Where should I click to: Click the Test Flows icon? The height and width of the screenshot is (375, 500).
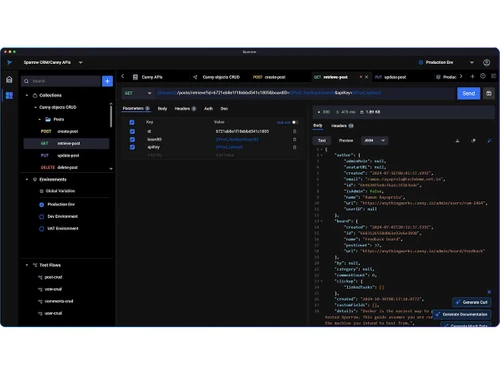coord(35,265)
